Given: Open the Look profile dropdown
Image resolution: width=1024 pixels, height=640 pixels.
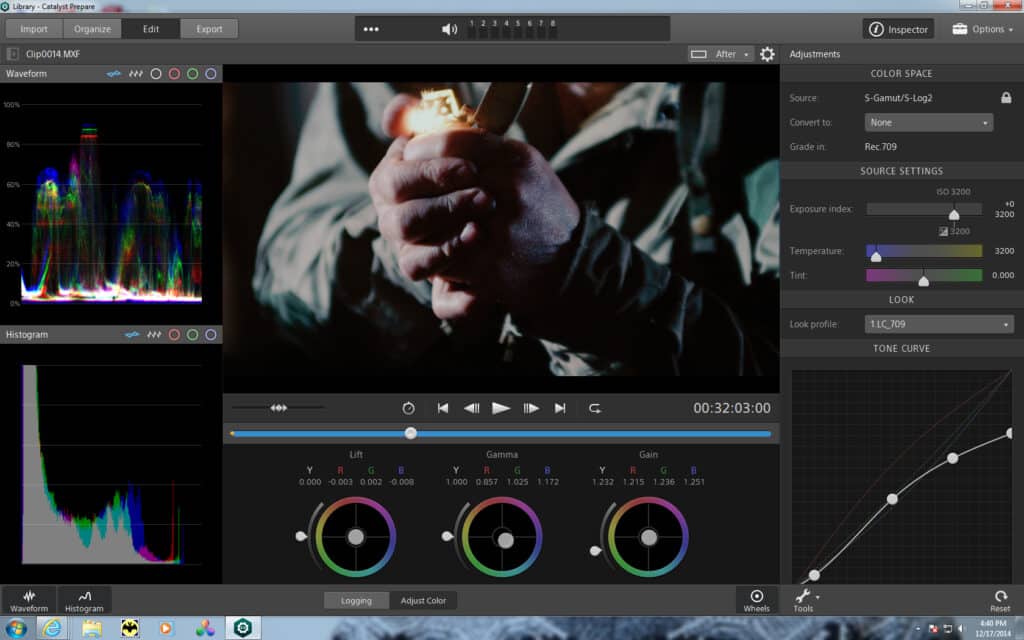Looking at the screenshot, I should 939,324.
